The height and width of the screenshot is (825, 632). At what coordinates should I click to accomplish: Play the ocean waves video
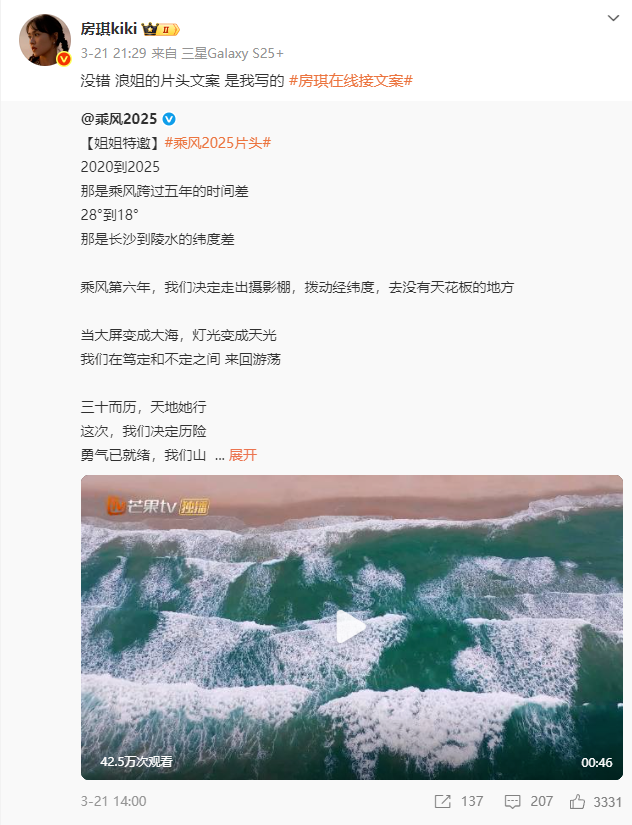pos(351,626)
